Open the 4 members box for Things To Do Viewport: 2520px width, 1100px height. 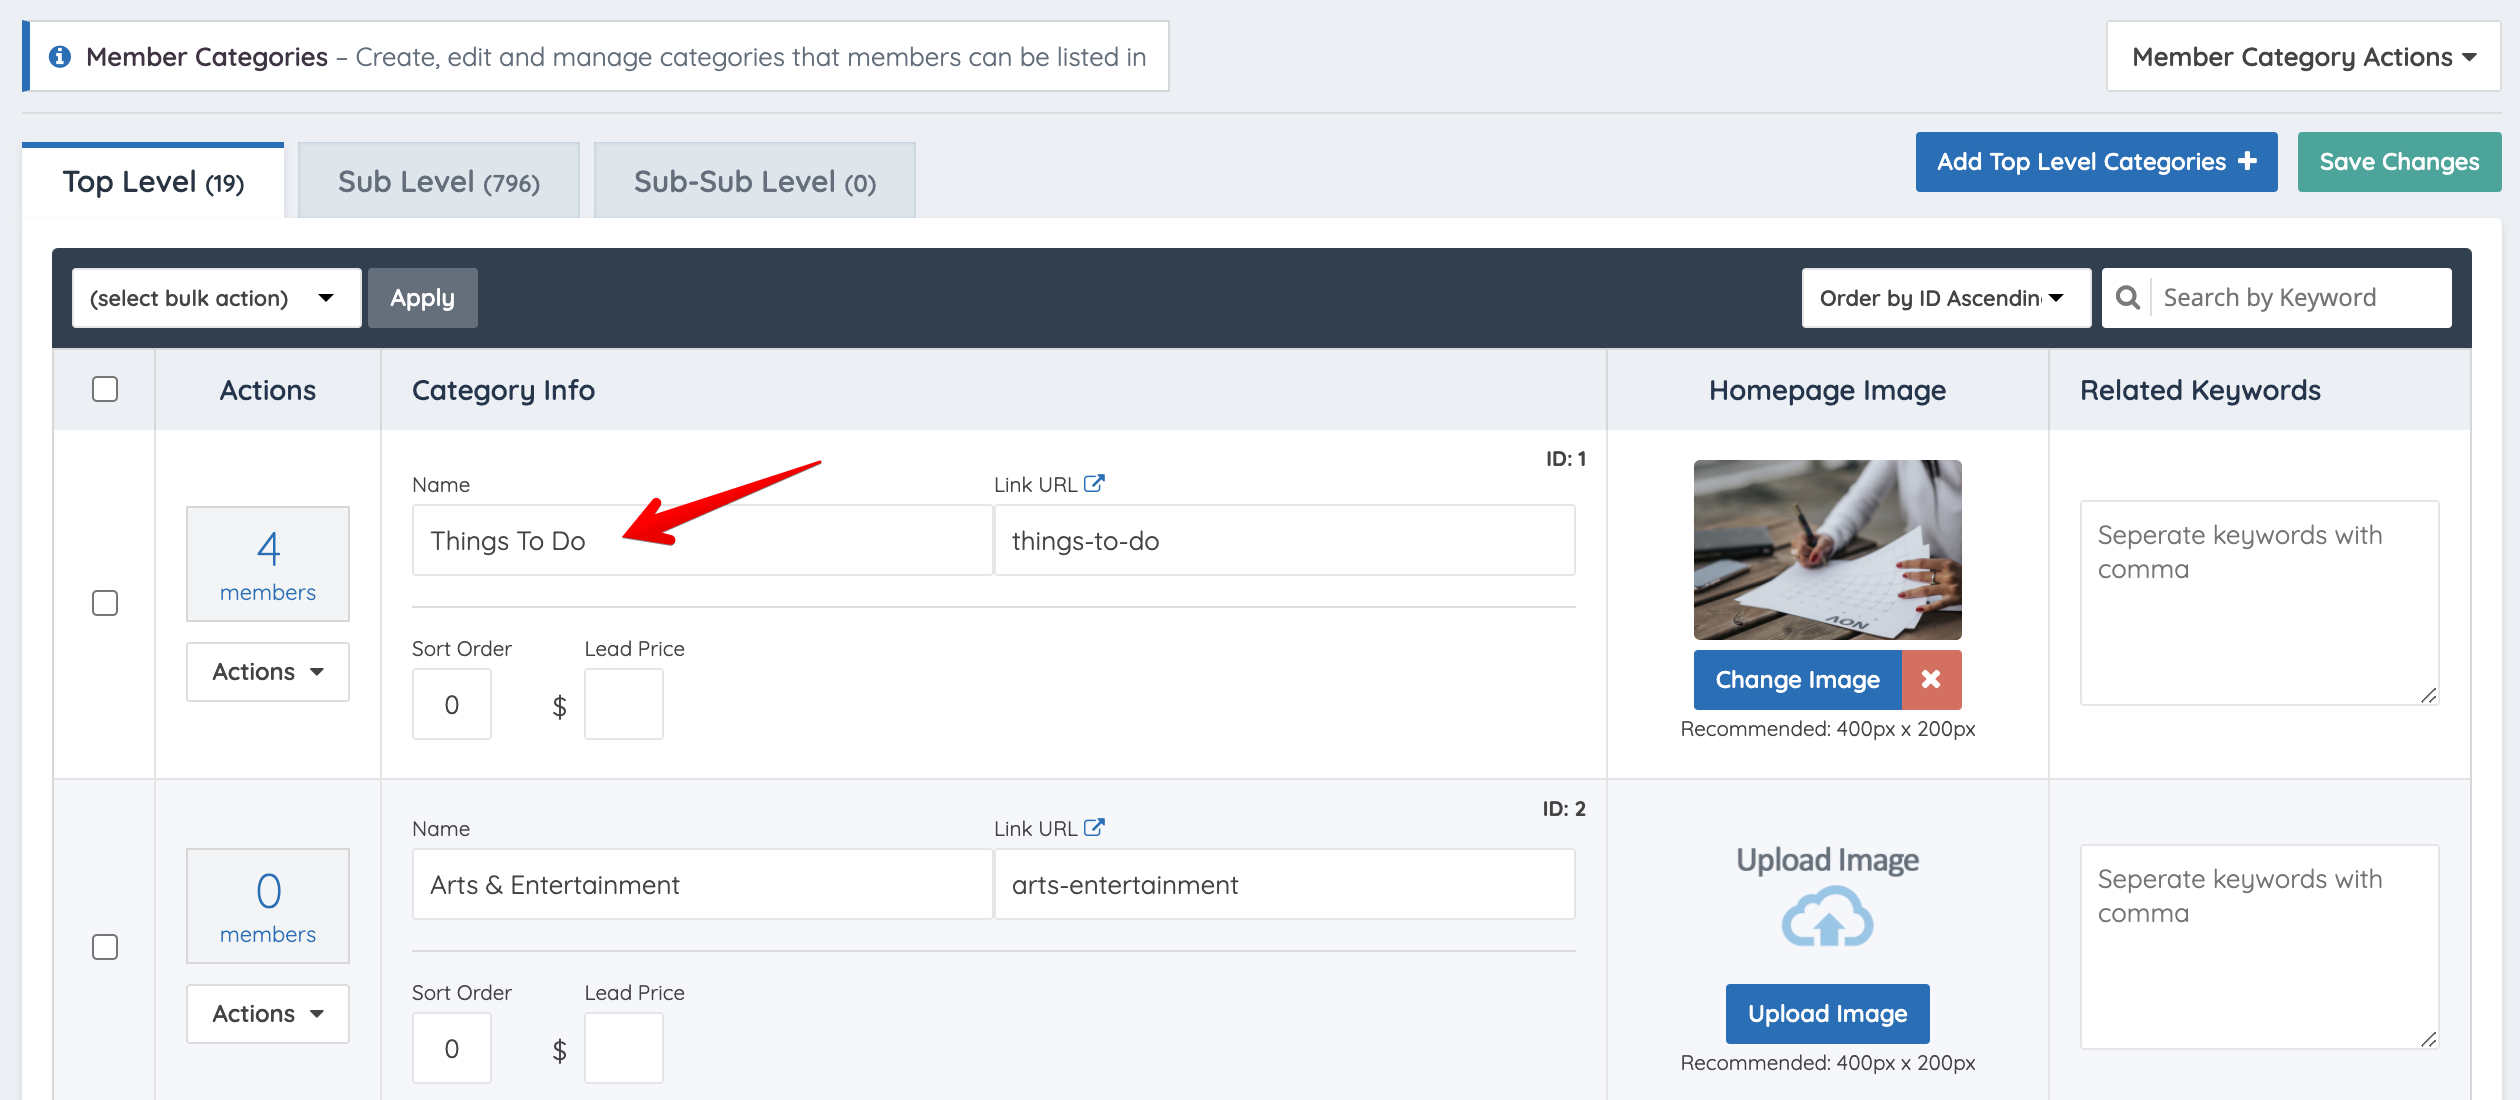[268, 564]
